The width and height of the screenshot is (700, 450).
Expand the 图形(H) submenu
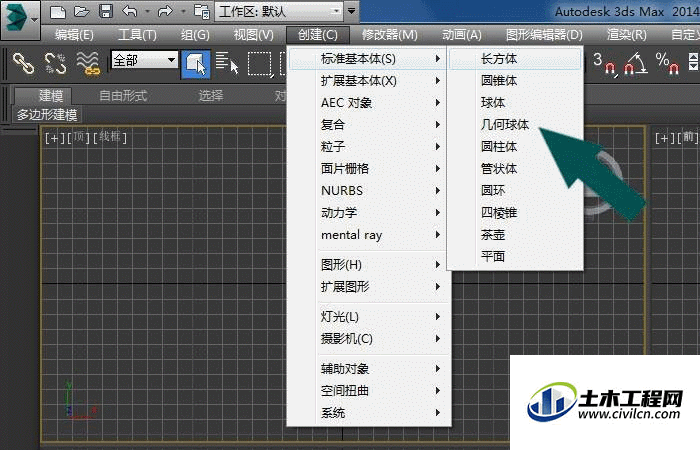pyautogui.click(x=368, y=265)
